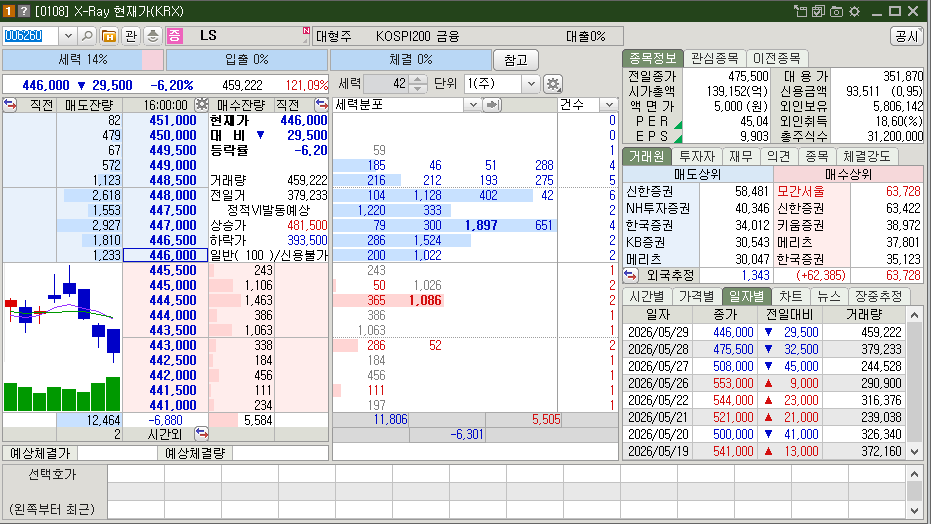Open the orange H history folder icon
Viewport: 931px width, 524px height.
point(109,36)
